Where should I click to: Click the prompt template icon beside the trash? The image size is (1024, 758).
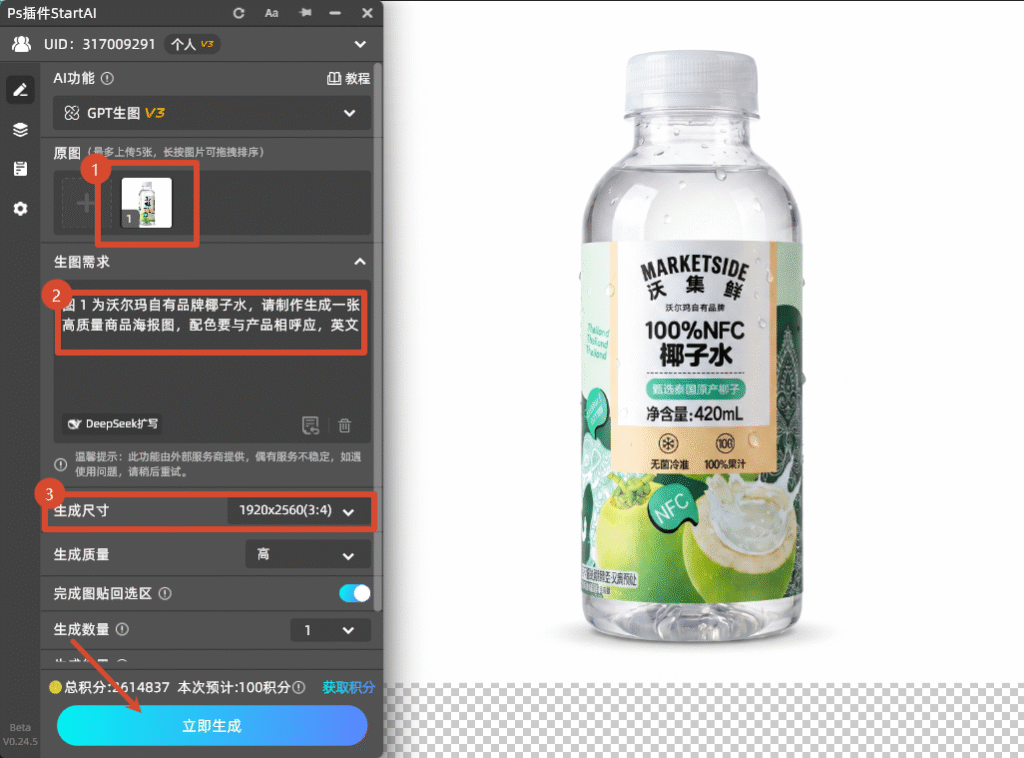(x=310, y=425)
